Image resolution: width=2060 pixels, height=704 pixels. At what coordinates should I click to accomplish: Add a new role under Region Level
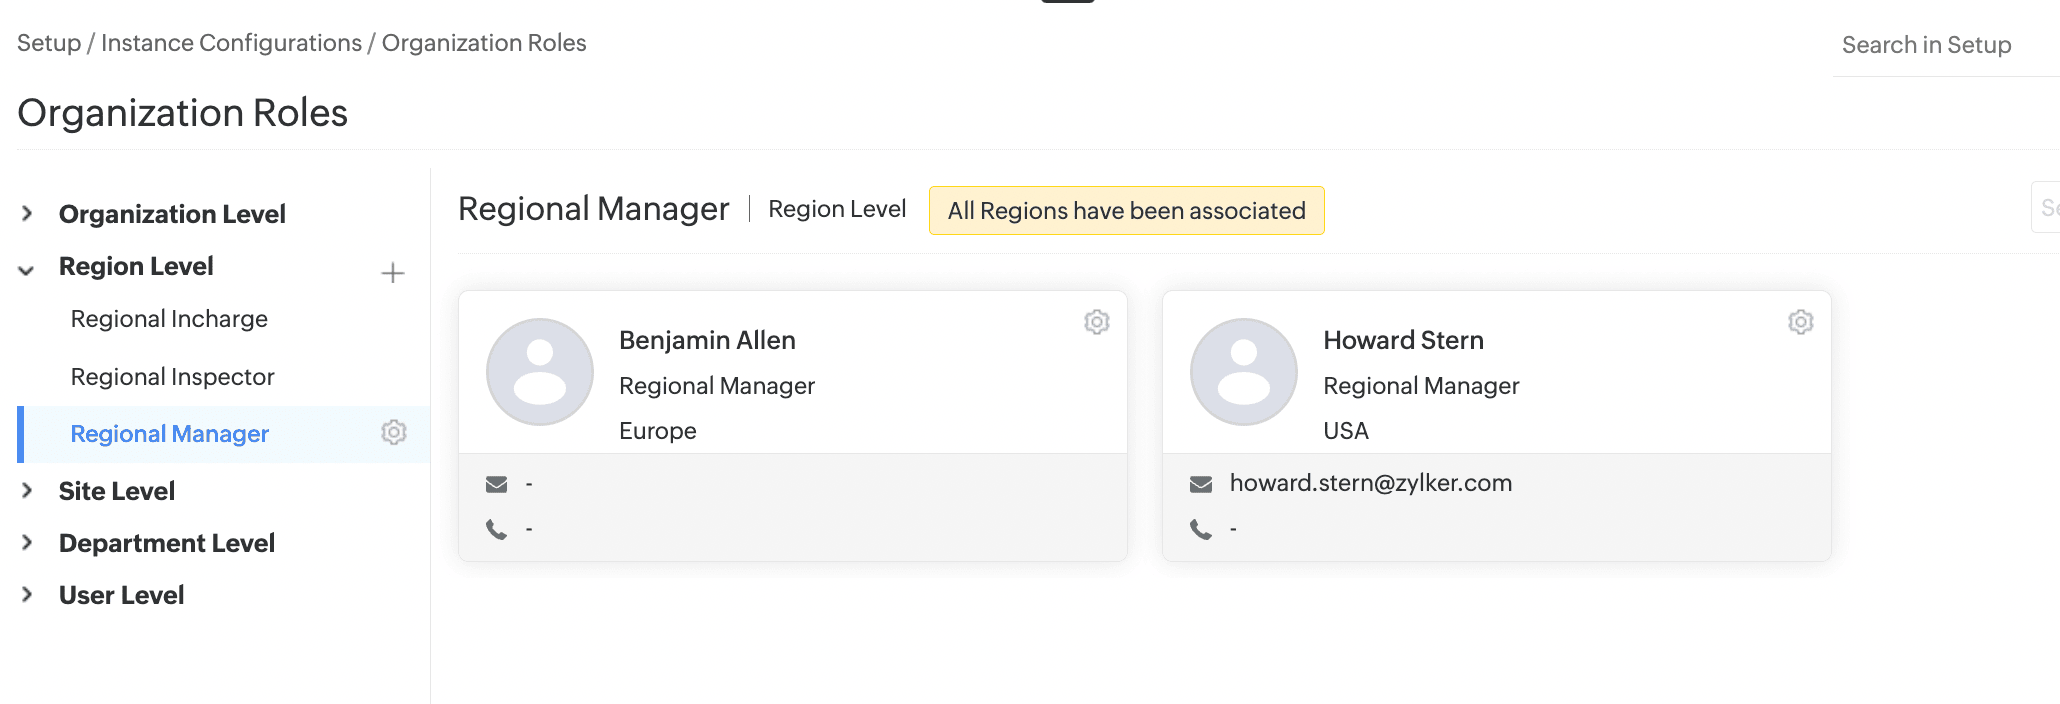(x=393, y=273)
